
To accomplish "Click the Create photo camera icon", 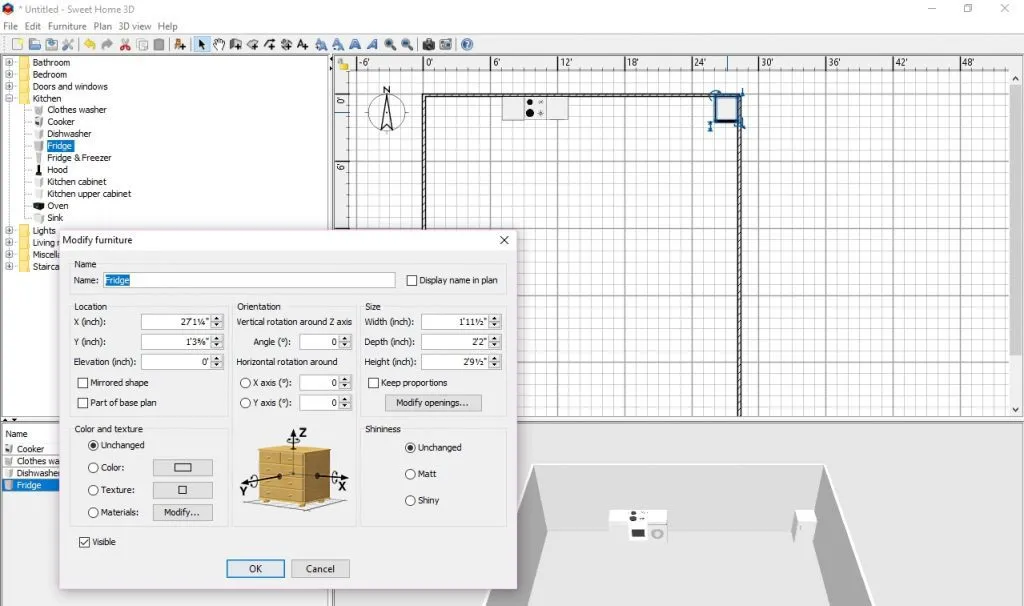I will click(x=428, y=44).
